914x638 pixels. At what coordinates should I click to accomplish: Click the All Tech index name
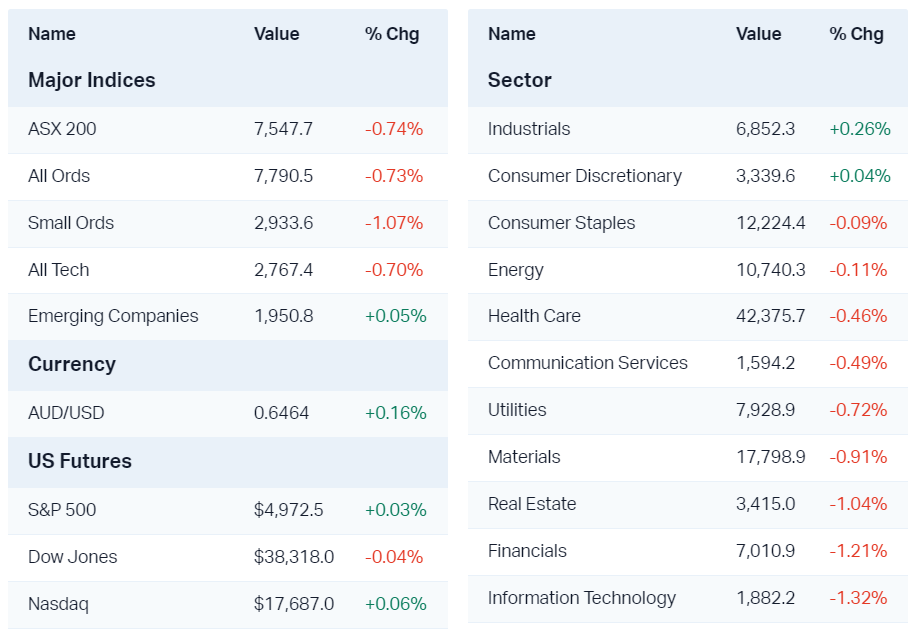pos(59,270)
